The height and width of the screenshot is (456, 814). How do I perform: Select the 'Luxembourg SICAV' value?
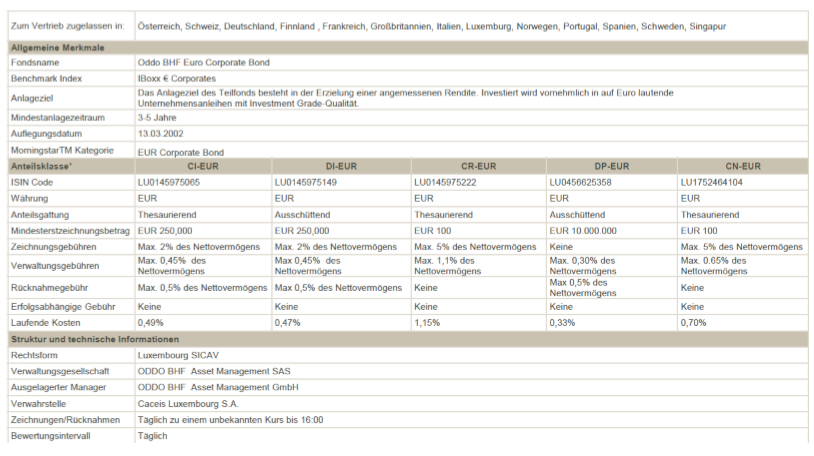tap(178, 355)
